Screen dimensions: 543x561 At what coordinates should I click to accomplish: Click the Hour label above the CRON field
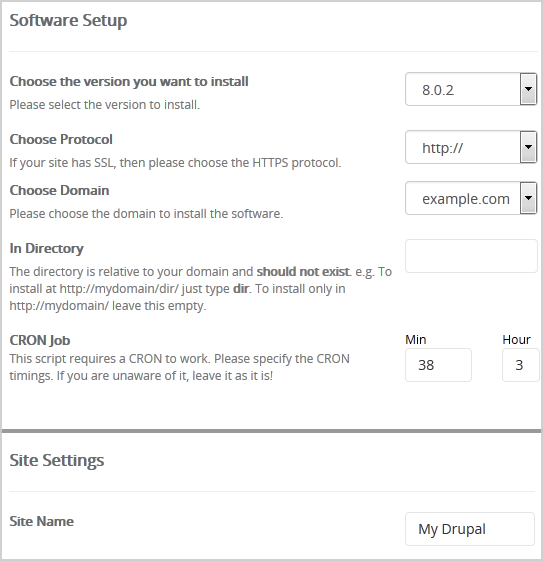pyautogui.click(x=517, y=340)
